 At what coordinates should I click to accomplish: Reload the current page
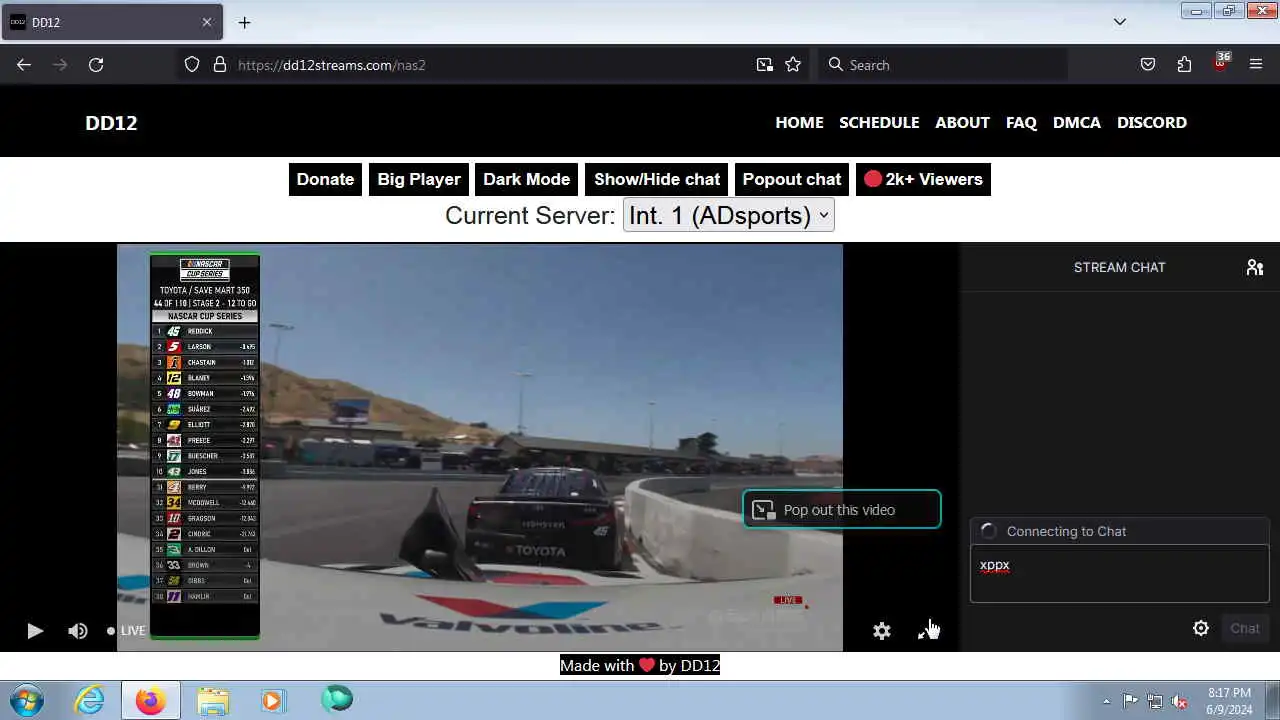click(x=96, y=65)
